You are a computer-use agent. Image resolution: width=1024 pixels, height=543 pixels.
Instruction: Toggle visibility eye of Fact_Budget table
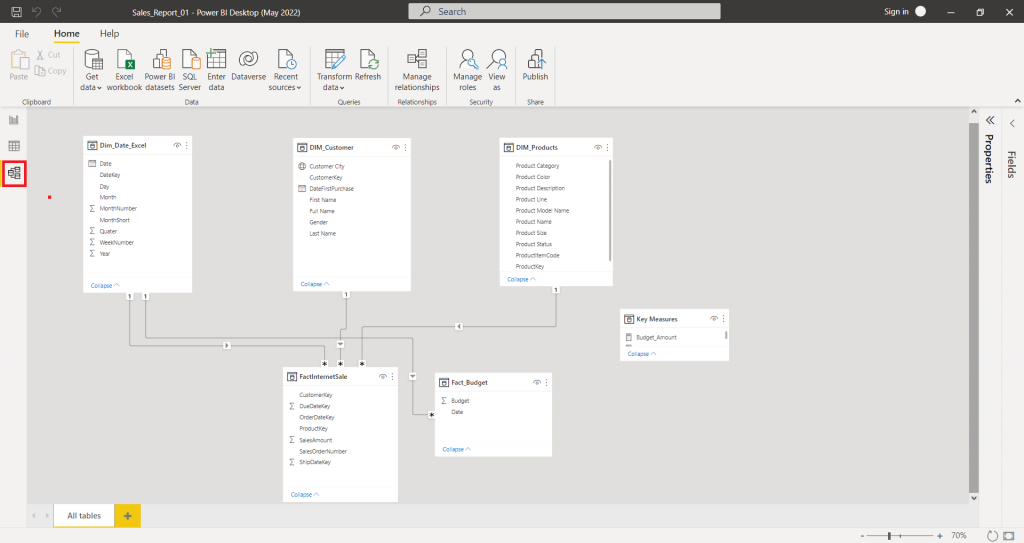536,382
